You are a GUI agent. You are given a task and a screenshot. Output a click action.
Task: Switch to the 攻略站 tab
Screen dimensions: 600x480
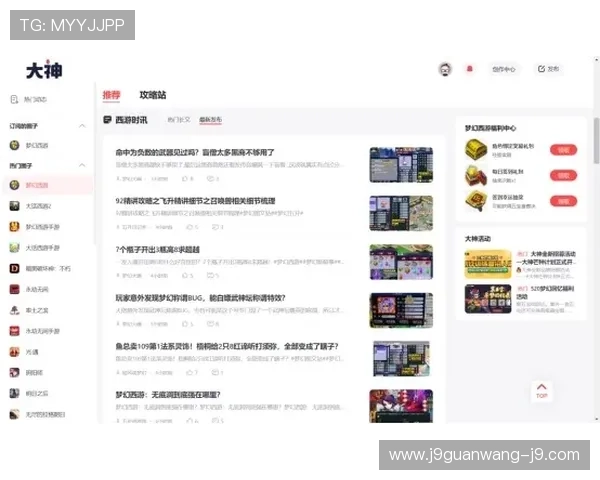(x=153, y=95)
